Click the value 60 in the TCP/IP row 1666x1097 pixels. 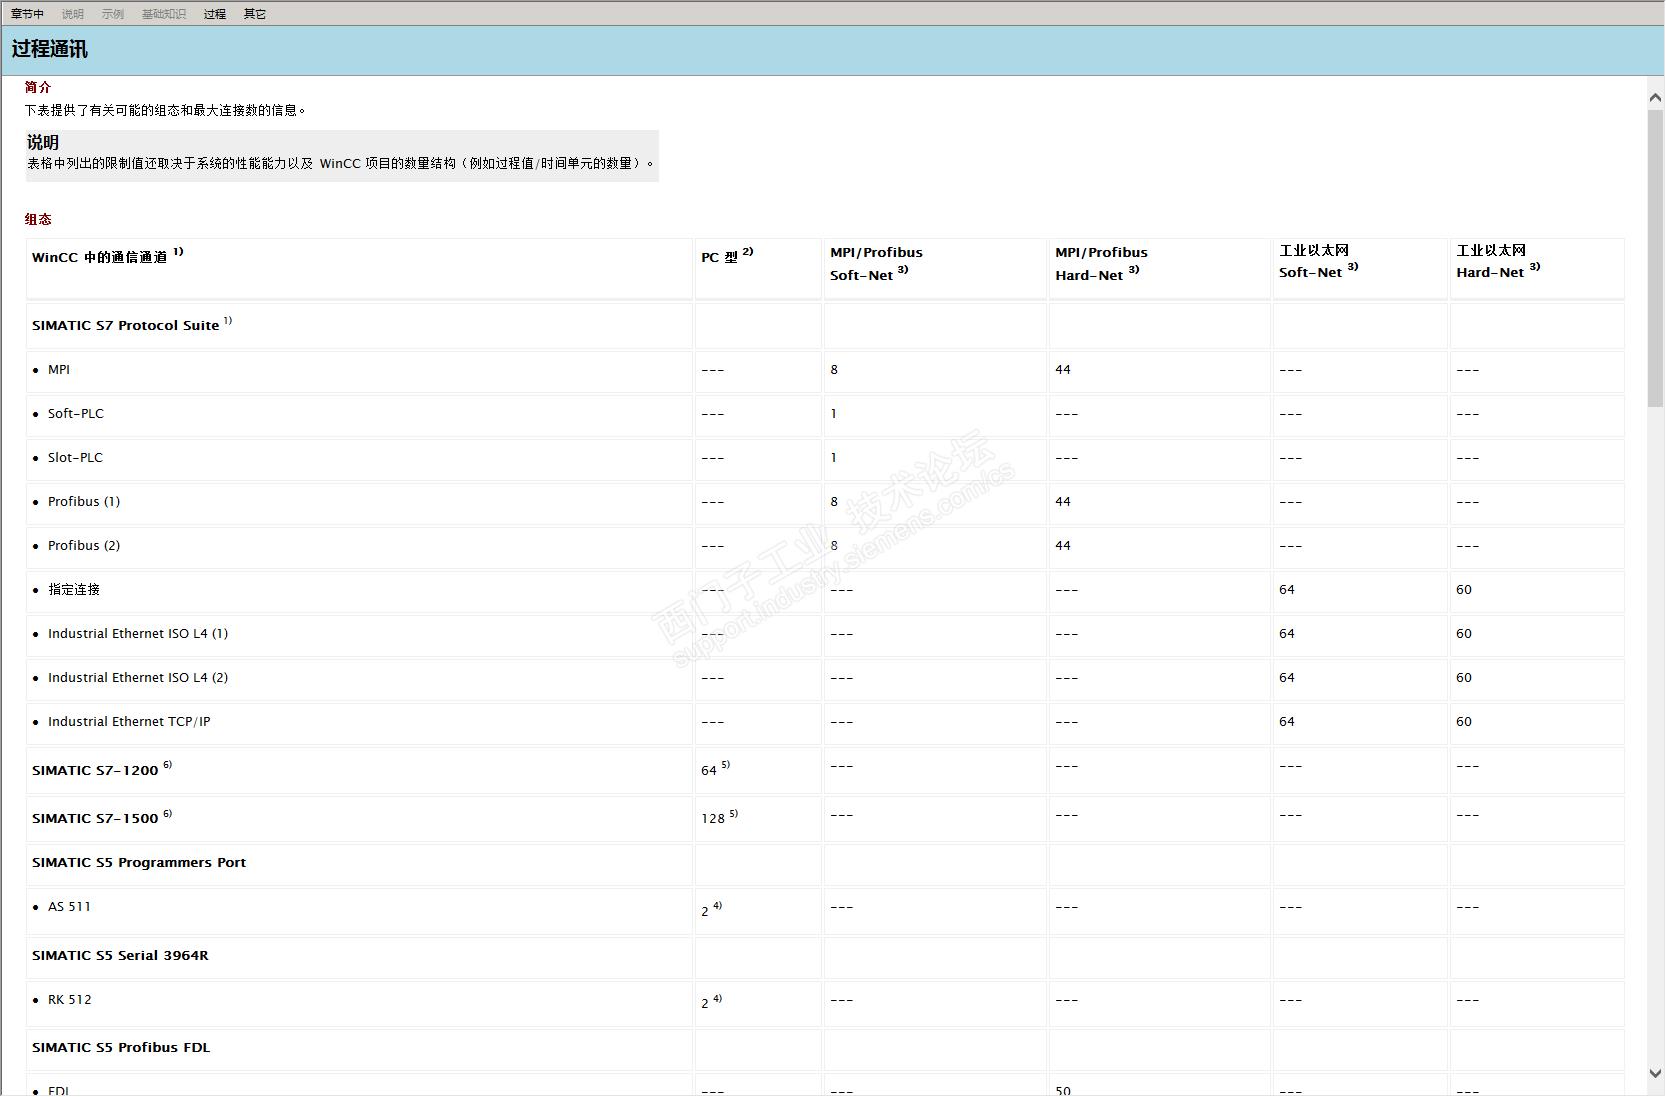[x=1464, y=722]
